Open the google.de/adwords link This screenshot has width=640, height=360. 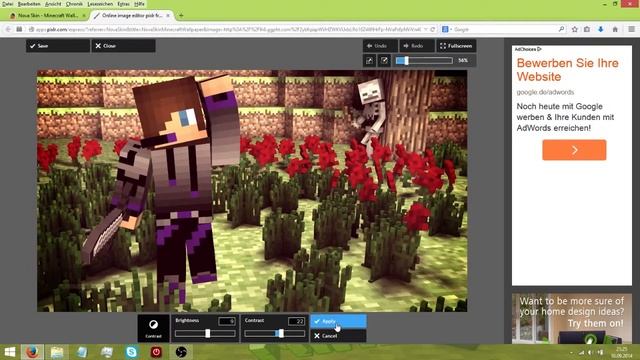[x=545, y=92]
